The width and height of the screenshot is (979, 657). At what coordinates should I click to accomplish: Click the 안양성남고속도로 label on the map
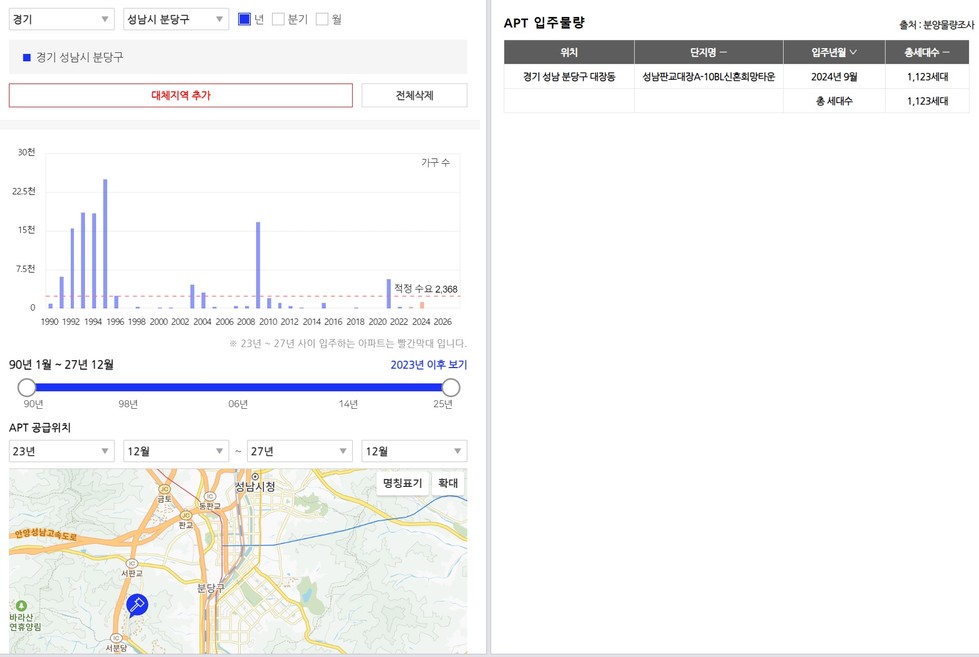[46, 535]
